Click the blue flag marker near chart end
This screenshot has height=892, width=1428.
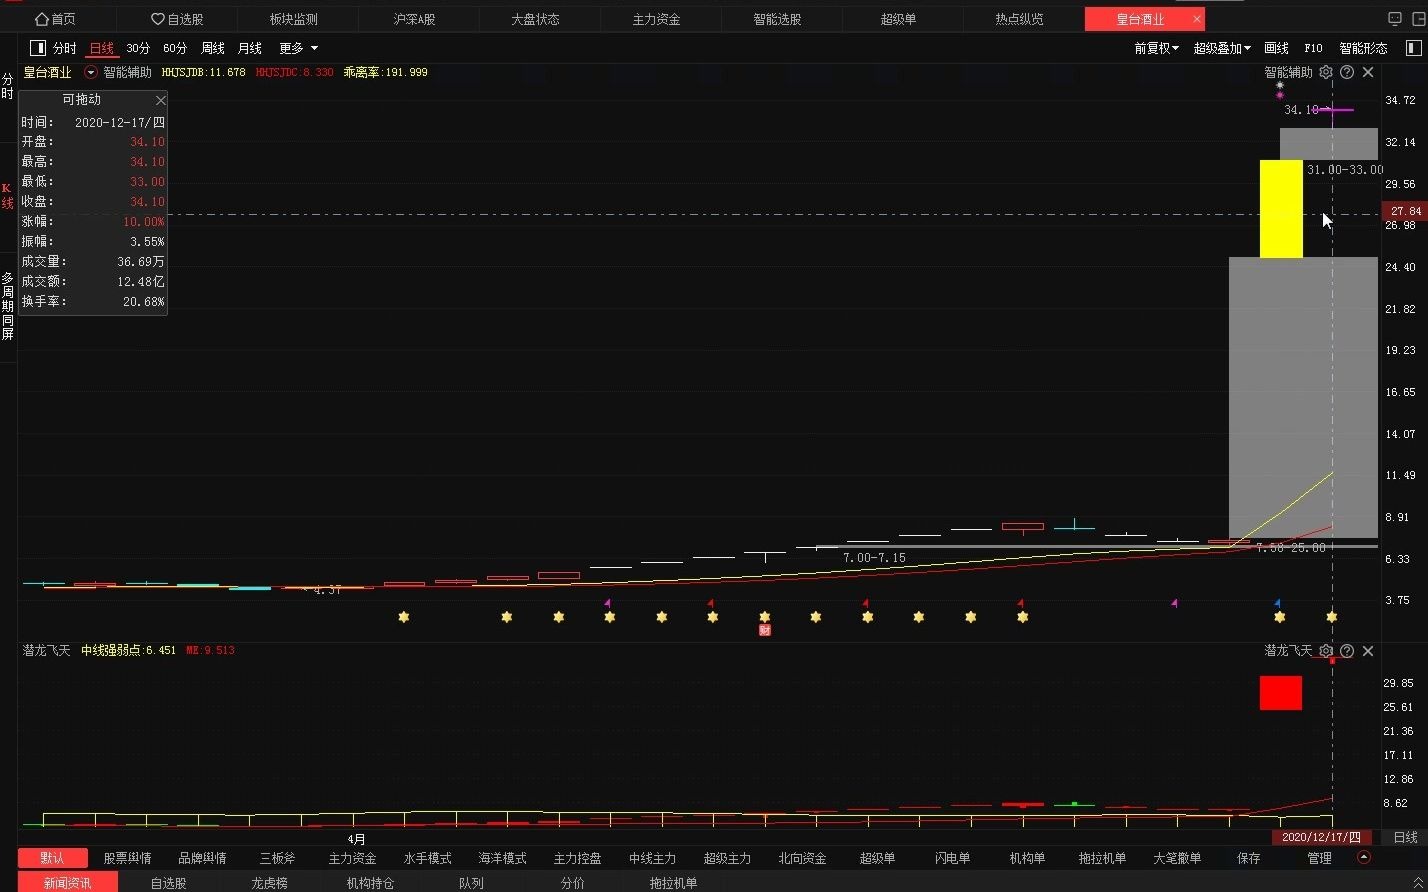coord(1277,603)
